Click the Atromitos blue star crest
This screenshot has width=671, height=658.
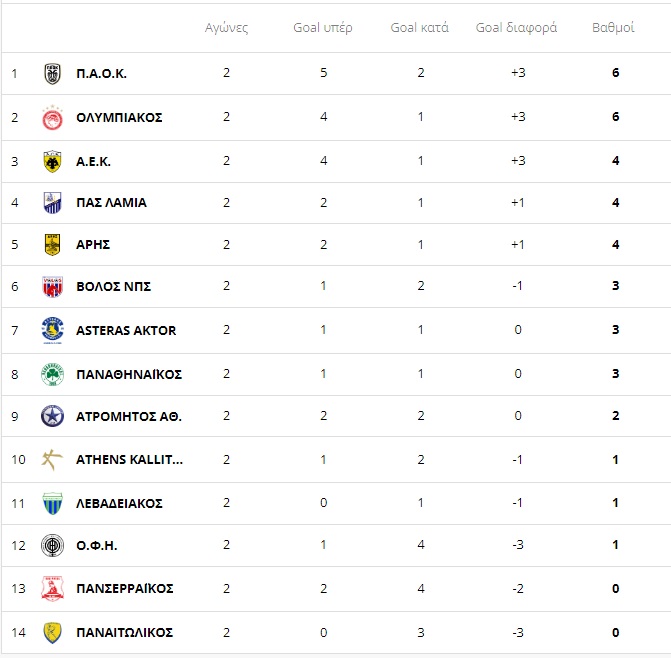(52, 416)
